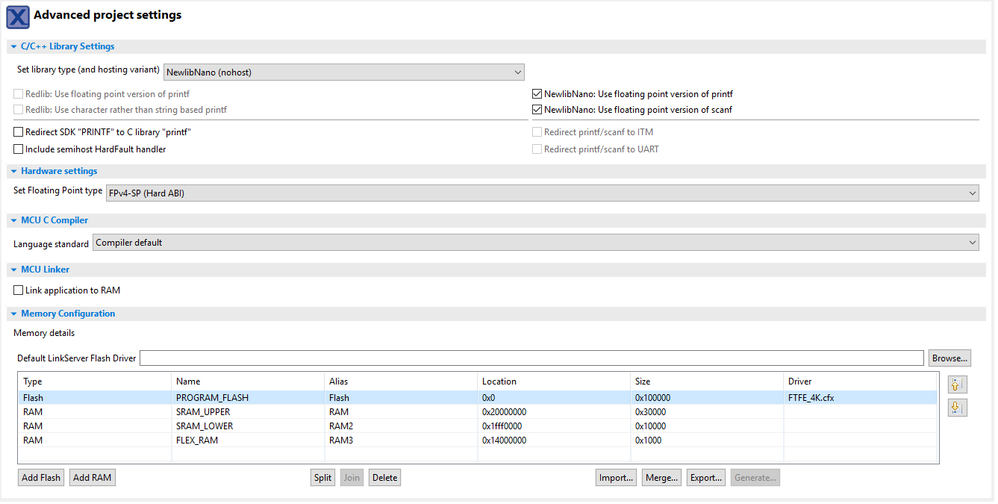Open the Language standard dropdown
Image resolution: width=998 pixels, height=504 pixels.
[x=535, y=243]
